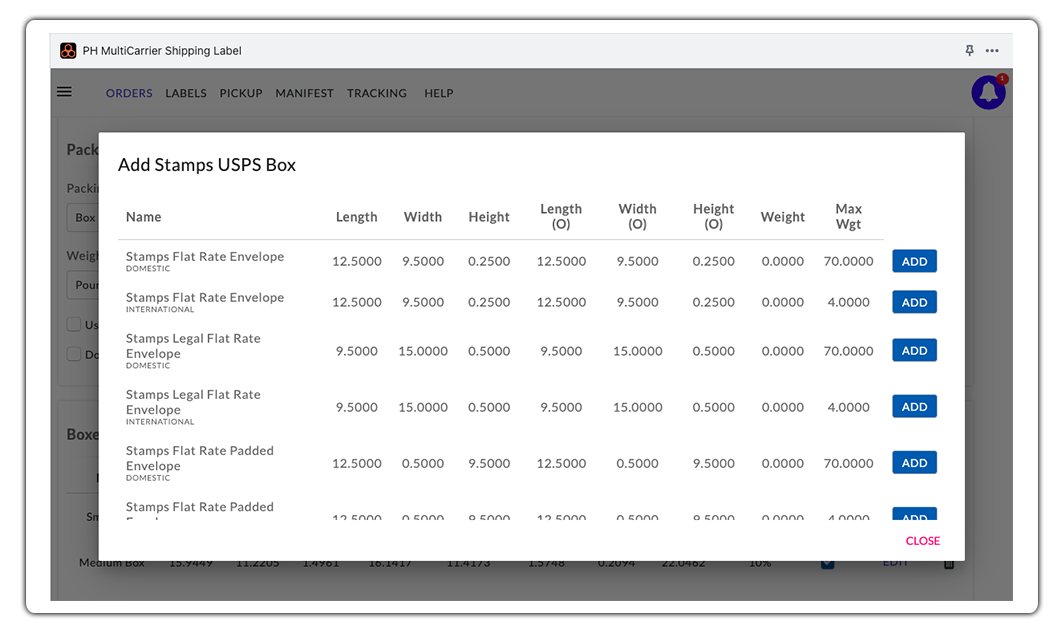
Task: Click the 'Height' column header
Action: pyautogui.click(x=489, y=217)
